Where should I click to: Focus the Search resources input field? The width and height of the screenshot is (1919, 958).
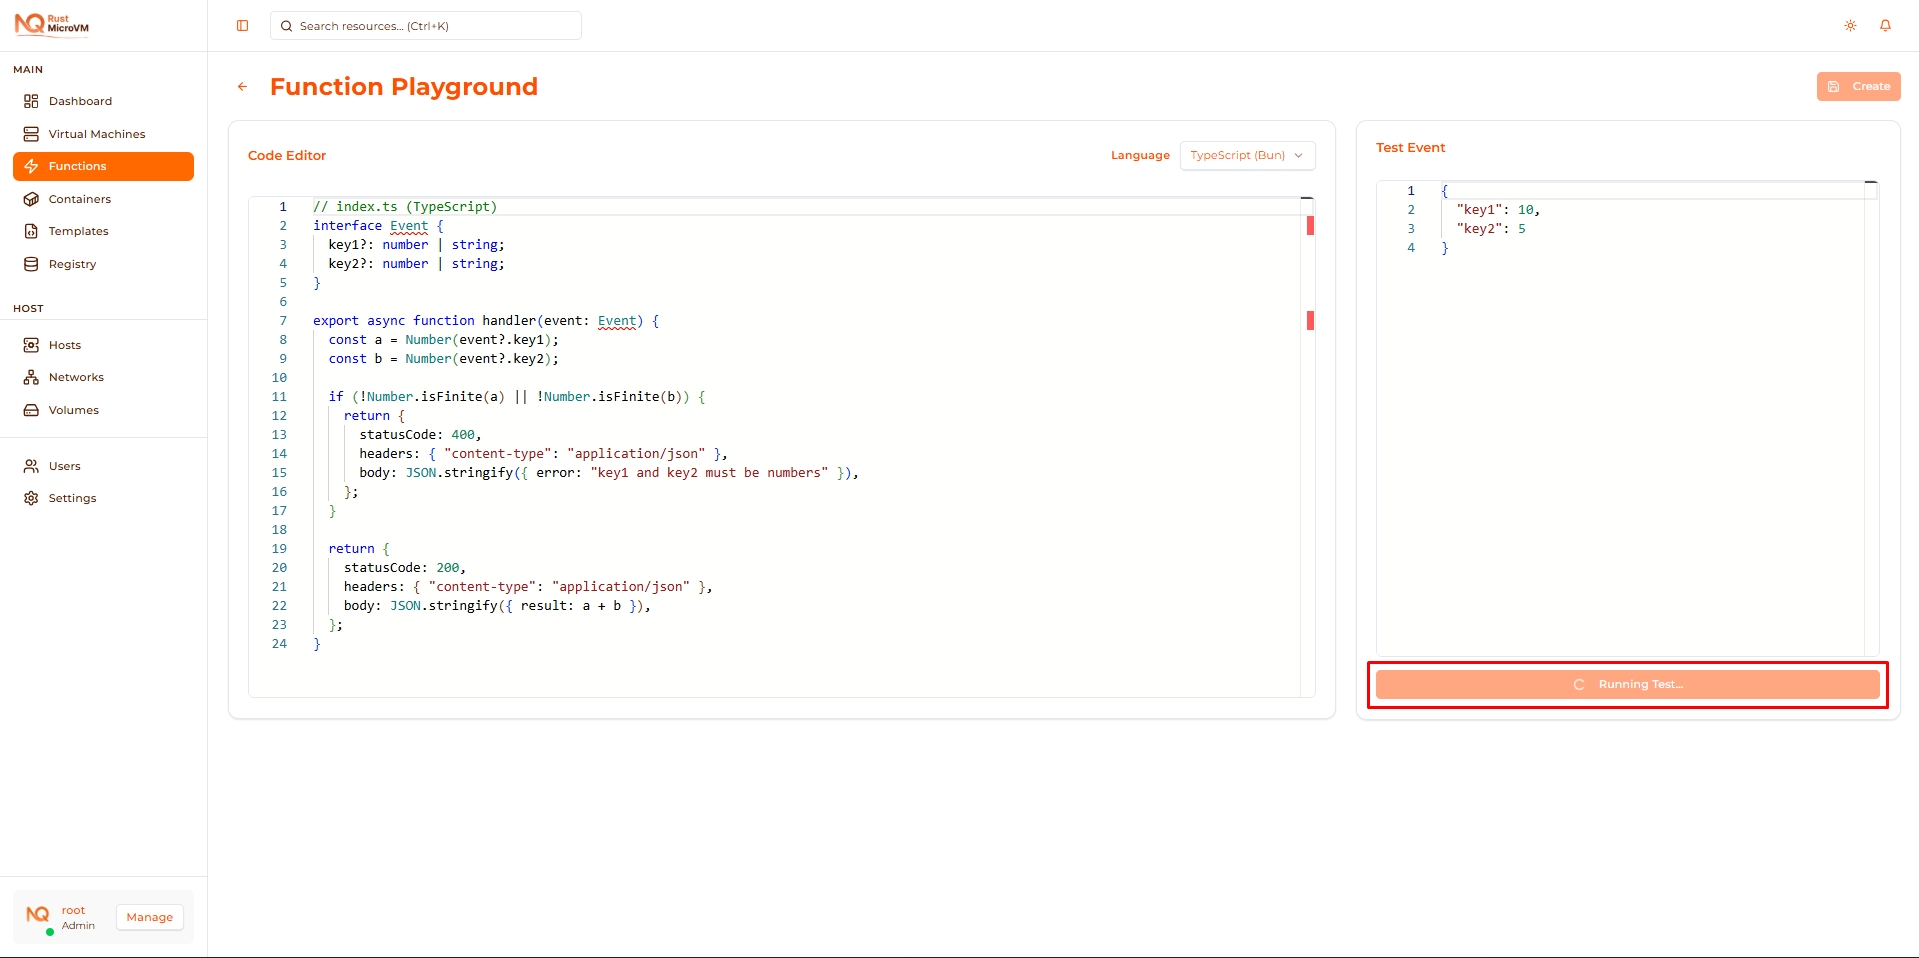(426, 26)
